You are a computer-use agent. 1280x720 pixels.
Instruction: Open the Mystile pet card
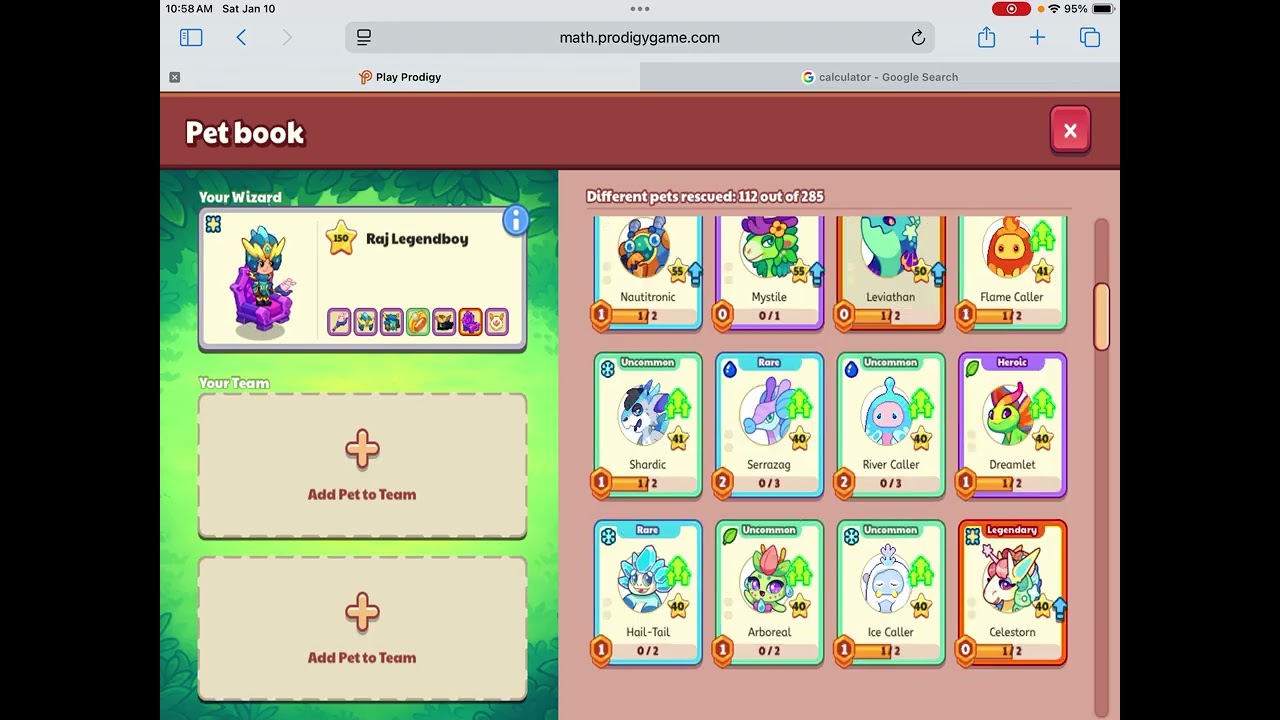coord(769,272)
